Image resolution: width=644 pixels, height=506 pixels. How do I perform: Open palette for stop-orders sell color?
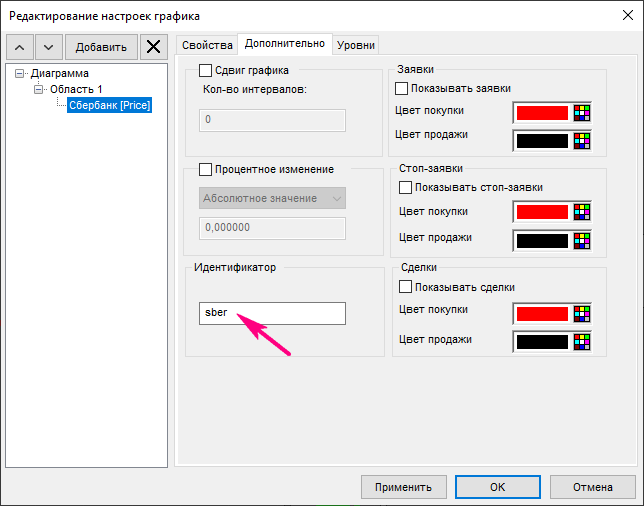click(x=583, y=240)
